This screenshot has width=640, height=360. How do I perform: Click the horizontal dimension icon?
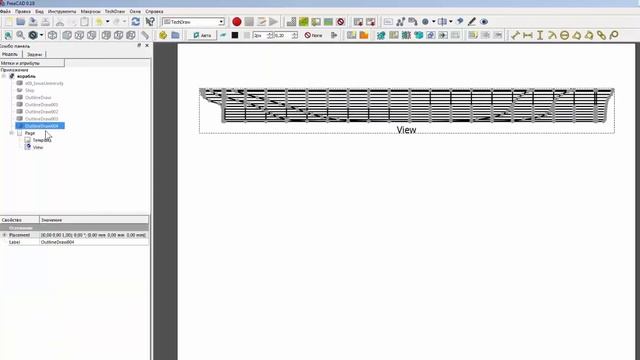point(527,36)
